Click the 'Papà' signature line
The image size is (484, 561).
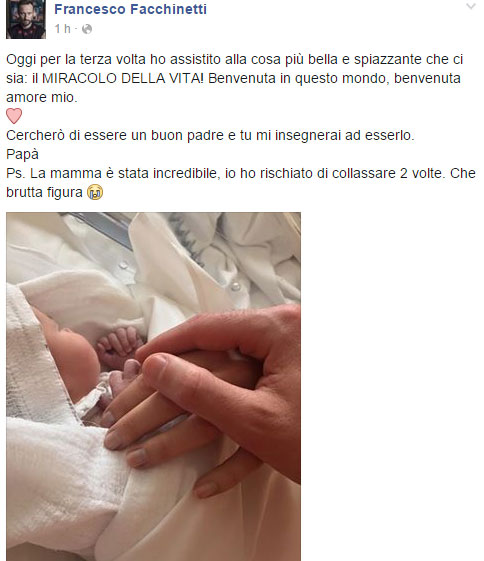pyautogui.click(x=22, y=154)
